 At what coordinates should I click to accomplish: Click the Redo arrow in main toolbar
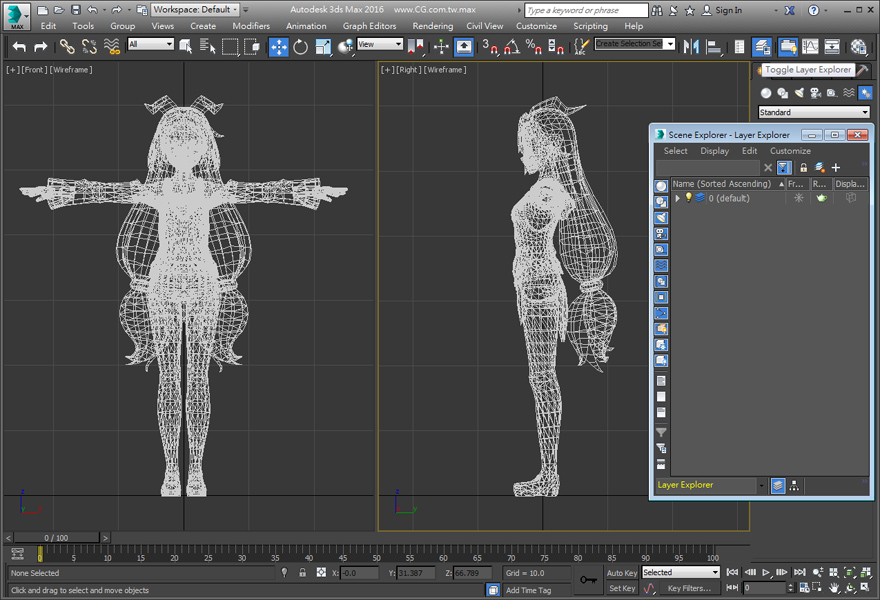coord(40,47)
